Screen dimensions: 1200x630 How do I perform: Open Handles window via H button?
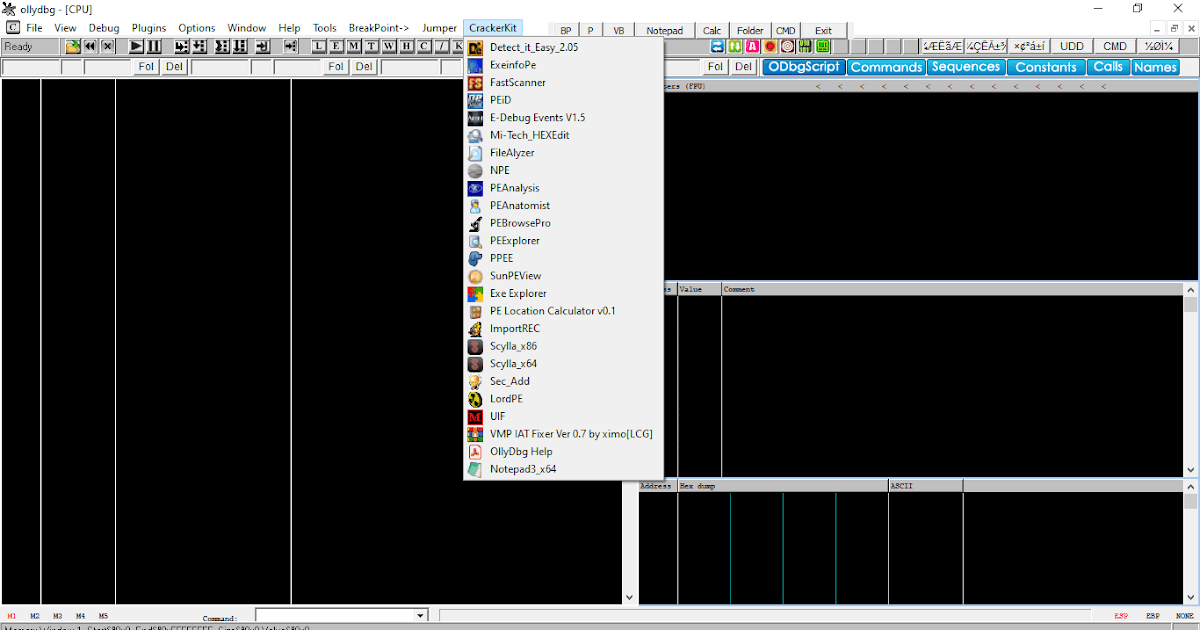[x=405, y=46]
